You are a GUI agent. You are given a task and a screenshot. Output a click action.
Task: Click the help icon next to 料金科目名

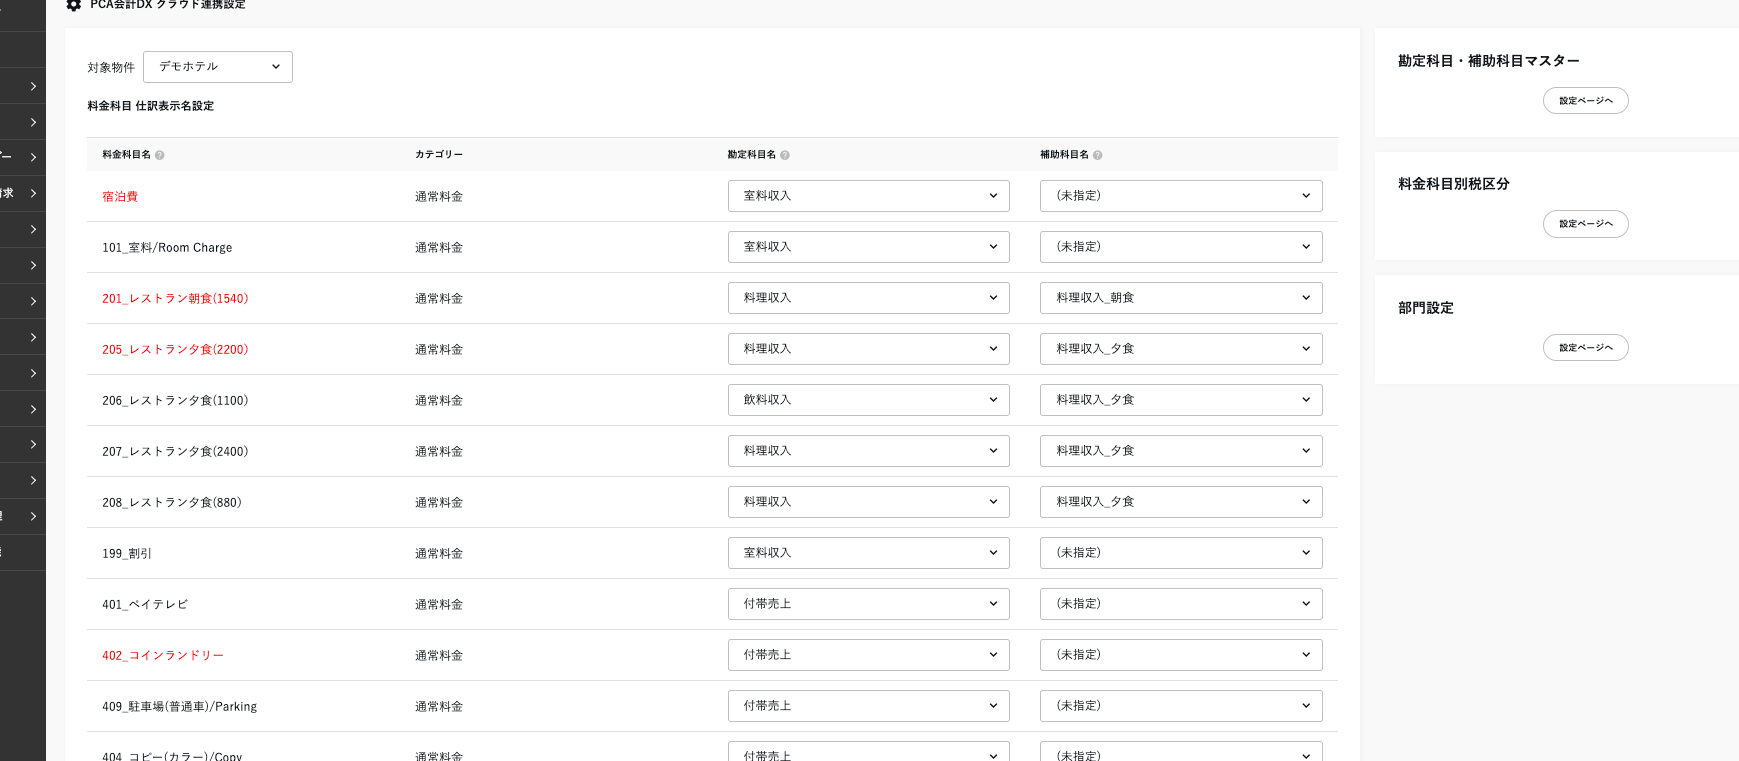point(160,155)
